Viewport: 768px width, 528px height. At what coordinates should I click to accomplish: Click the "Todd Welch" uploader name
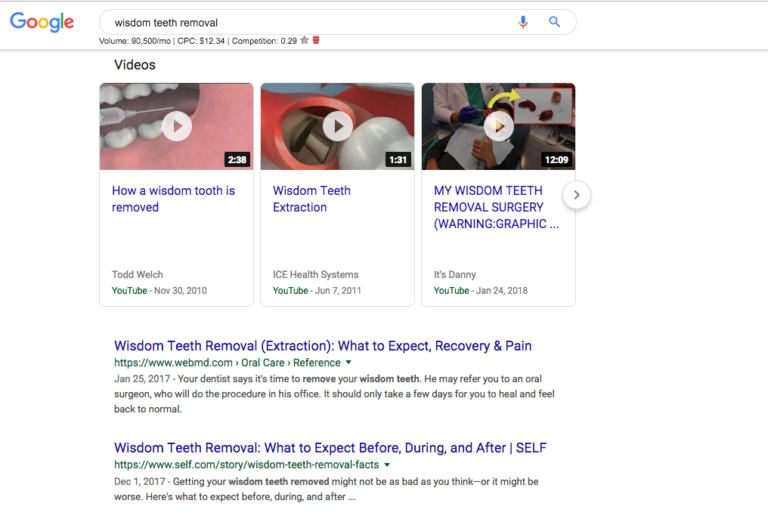click(137, 274)
